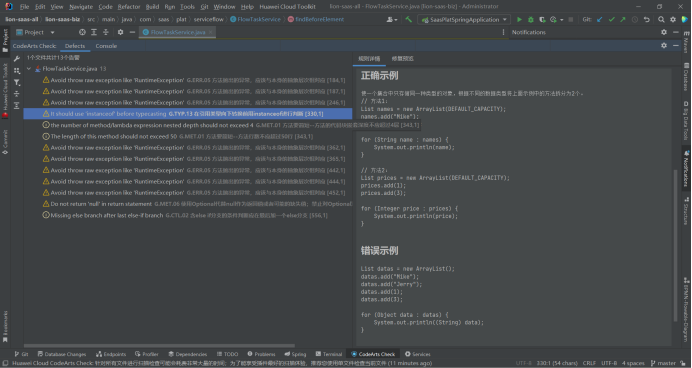Open the Project view dropdown arrow
This screenshot has width=692, height=368.
52,32
